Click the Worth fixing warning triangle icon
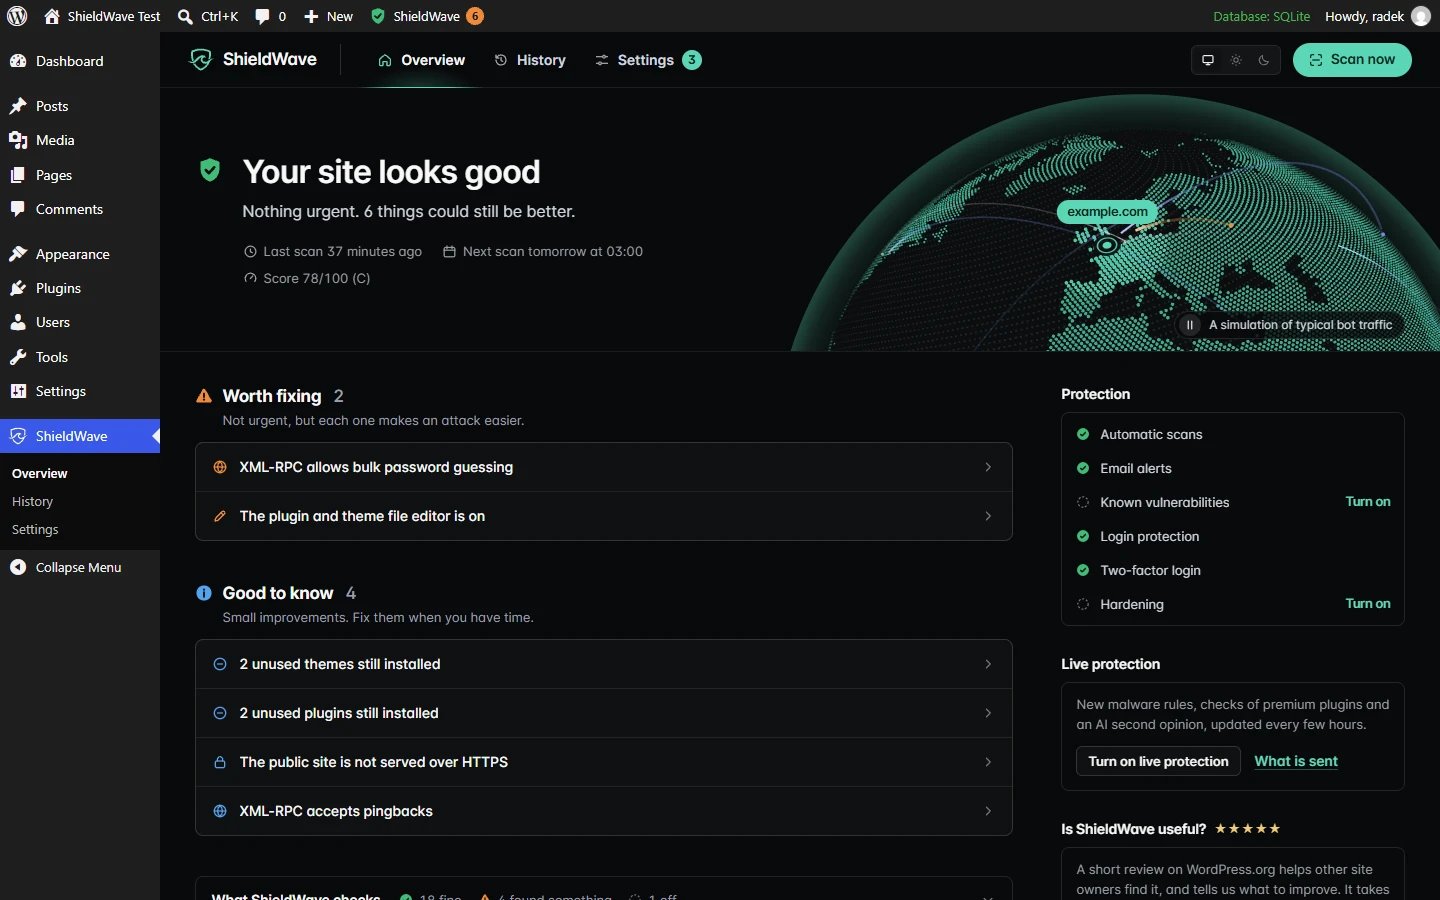Image resolution: width=1440 pixels, height=900 pixels. click(204, 396)
